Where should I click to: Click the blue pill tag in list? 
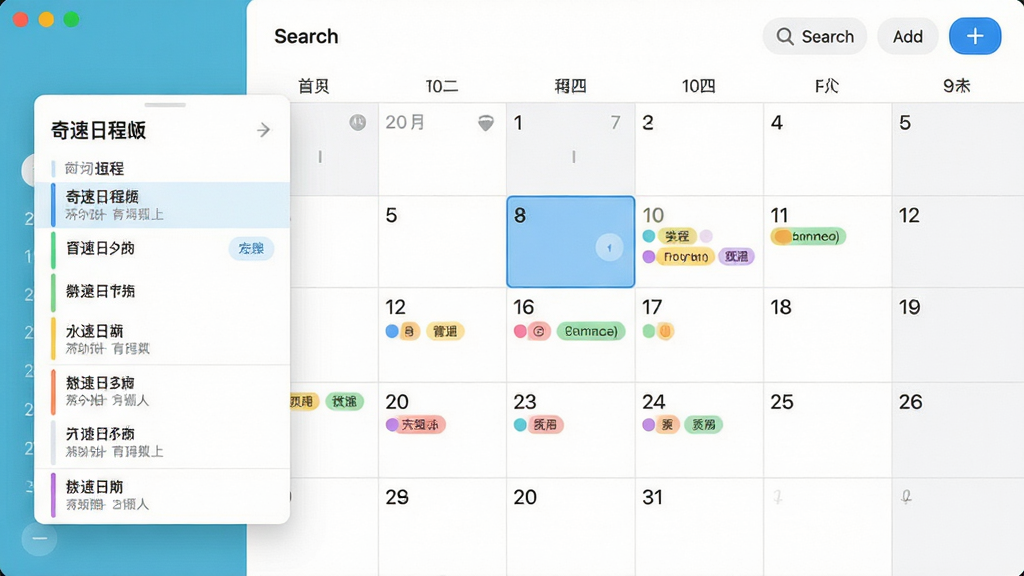(x=251, y=248)
